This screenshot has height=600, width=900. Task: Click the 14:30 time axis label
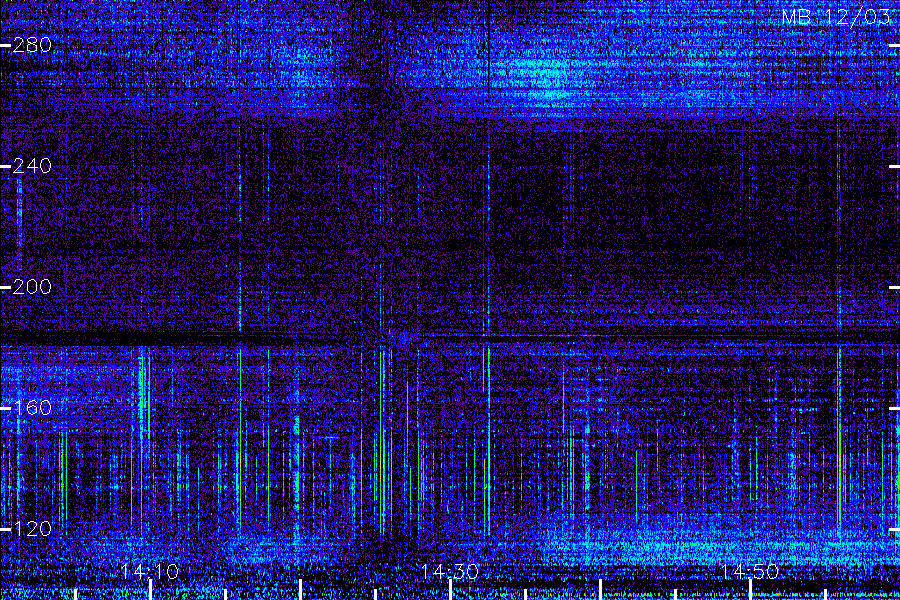(x=449, y=571)
